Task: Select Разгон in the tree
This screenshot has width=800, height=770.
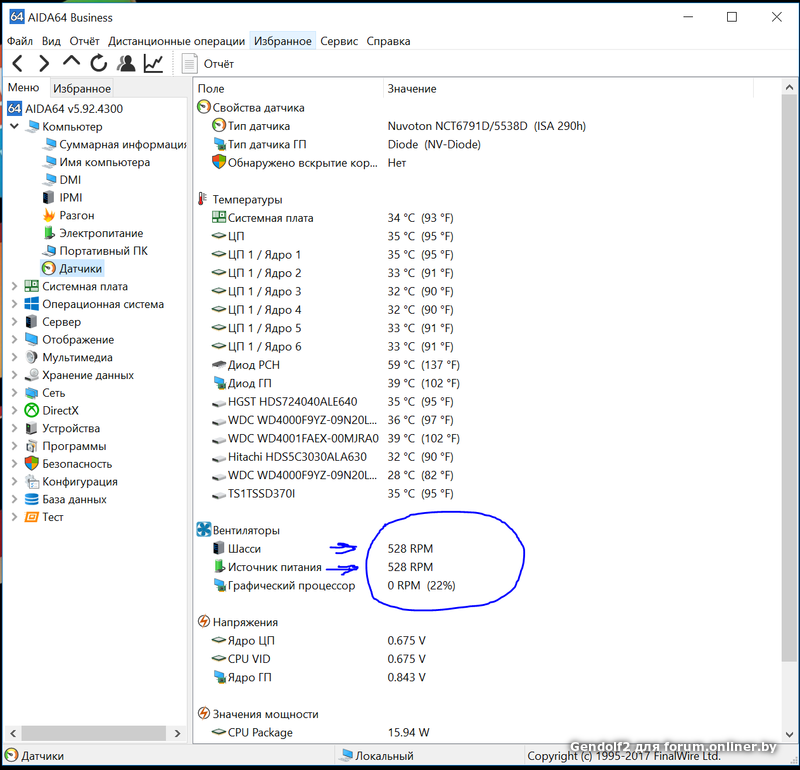Action: pos(76,215)
